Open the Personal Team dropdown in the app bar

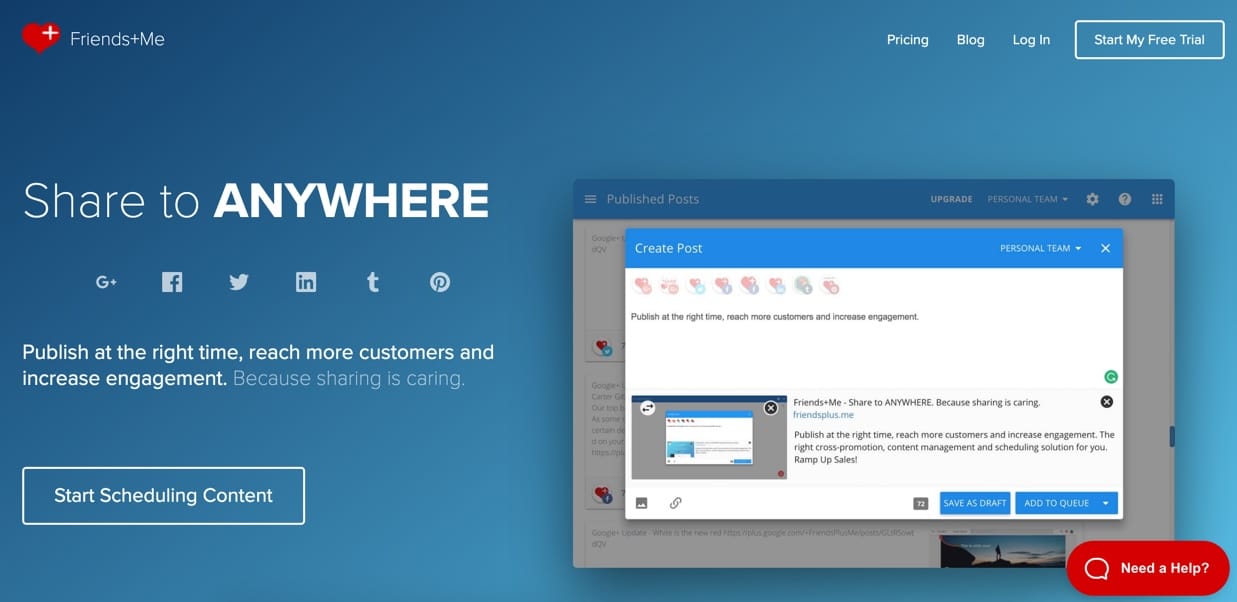click(1027, 199)
